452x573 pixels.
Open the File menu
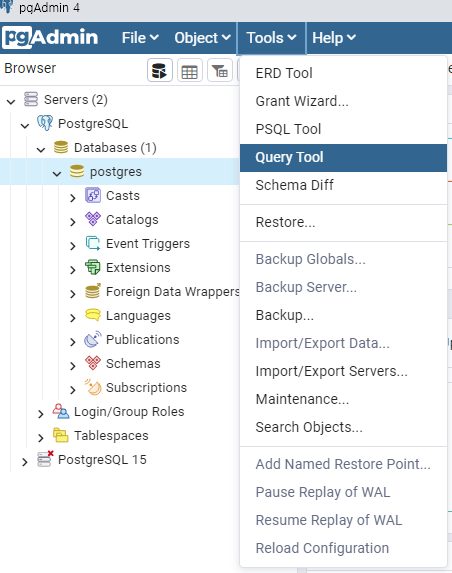coord(140,38)
